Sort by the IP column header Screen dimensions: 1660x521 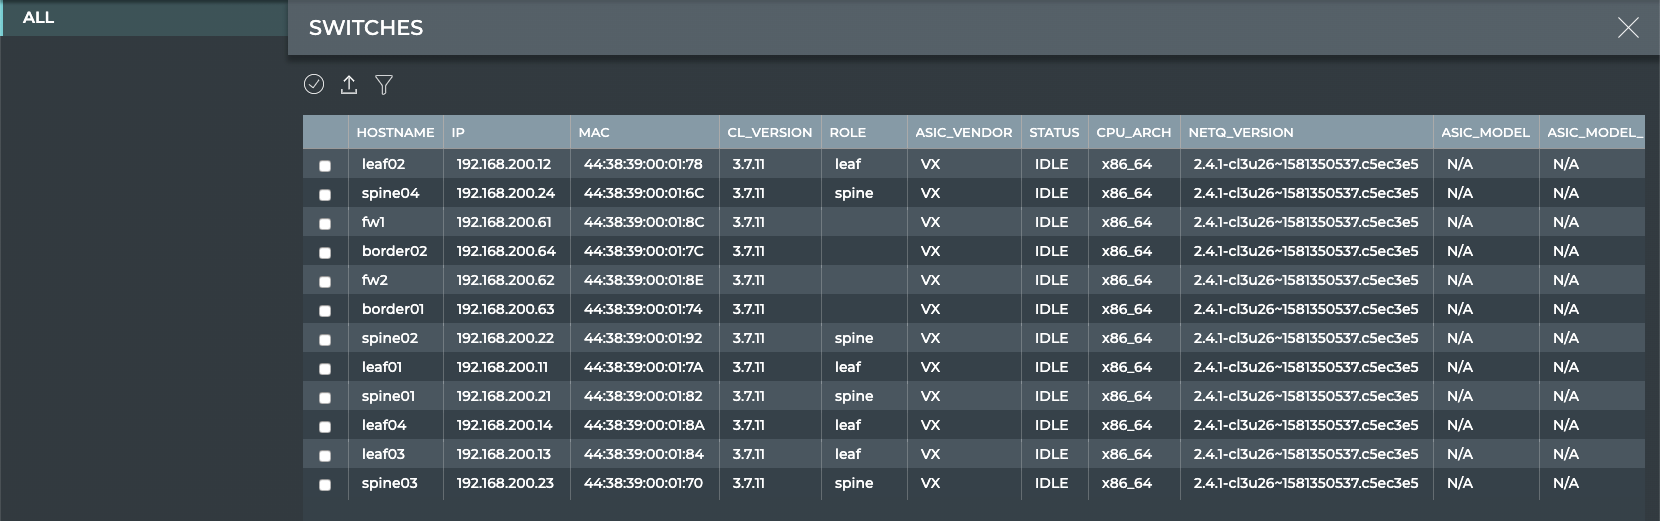[x=458, y=132]
